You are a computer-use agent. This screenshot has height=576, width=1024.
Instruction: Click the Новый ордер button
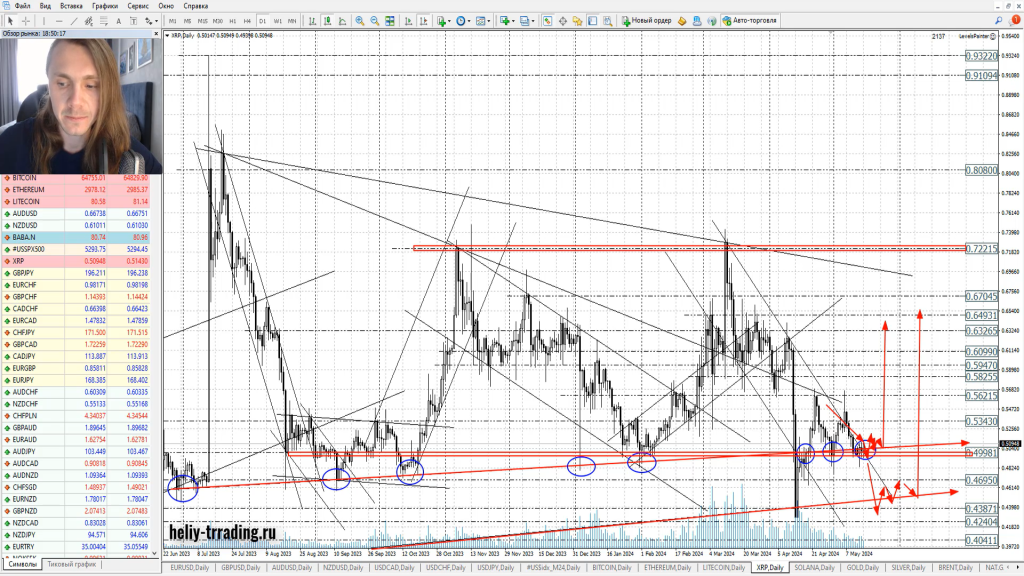click(x=647, y=20)
